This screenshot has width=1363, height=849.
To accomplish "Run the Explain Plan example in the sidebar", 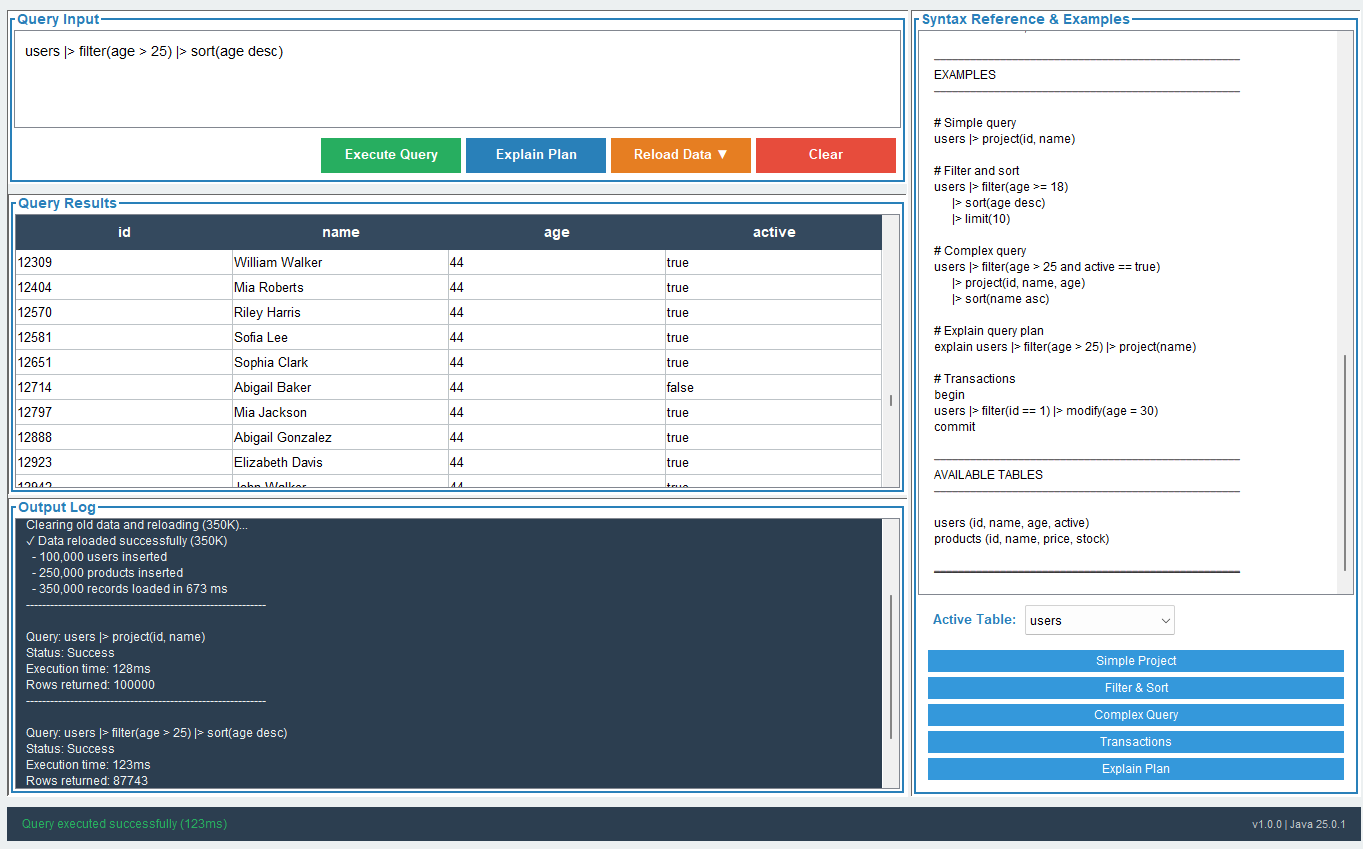I will pos(1135,768).
